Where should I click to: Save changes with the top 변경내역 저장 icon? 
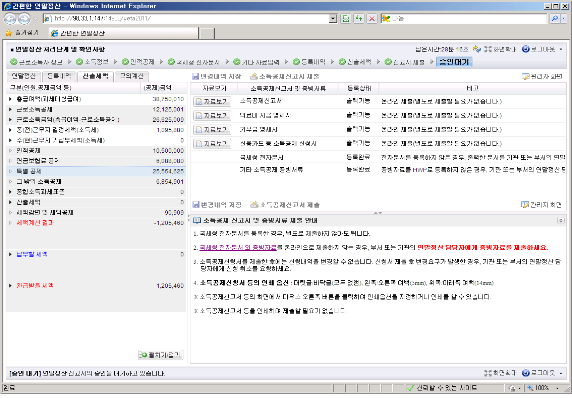click(x=196, y=76)
